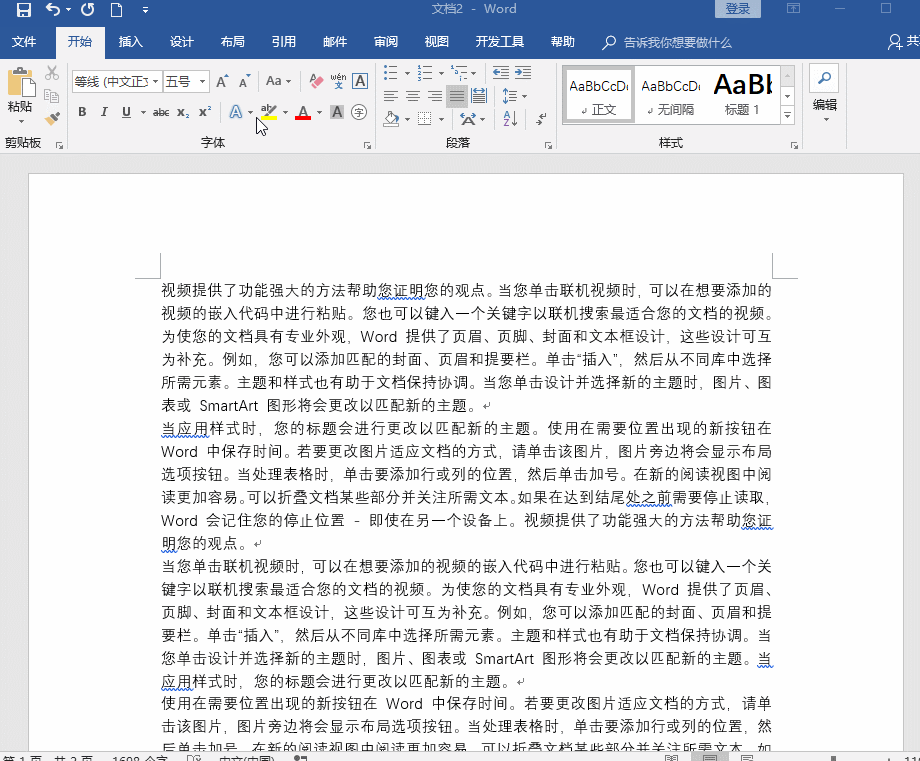Apply superscript formatting
This screenshot has width=920, height=761.
tap(205, 112)
